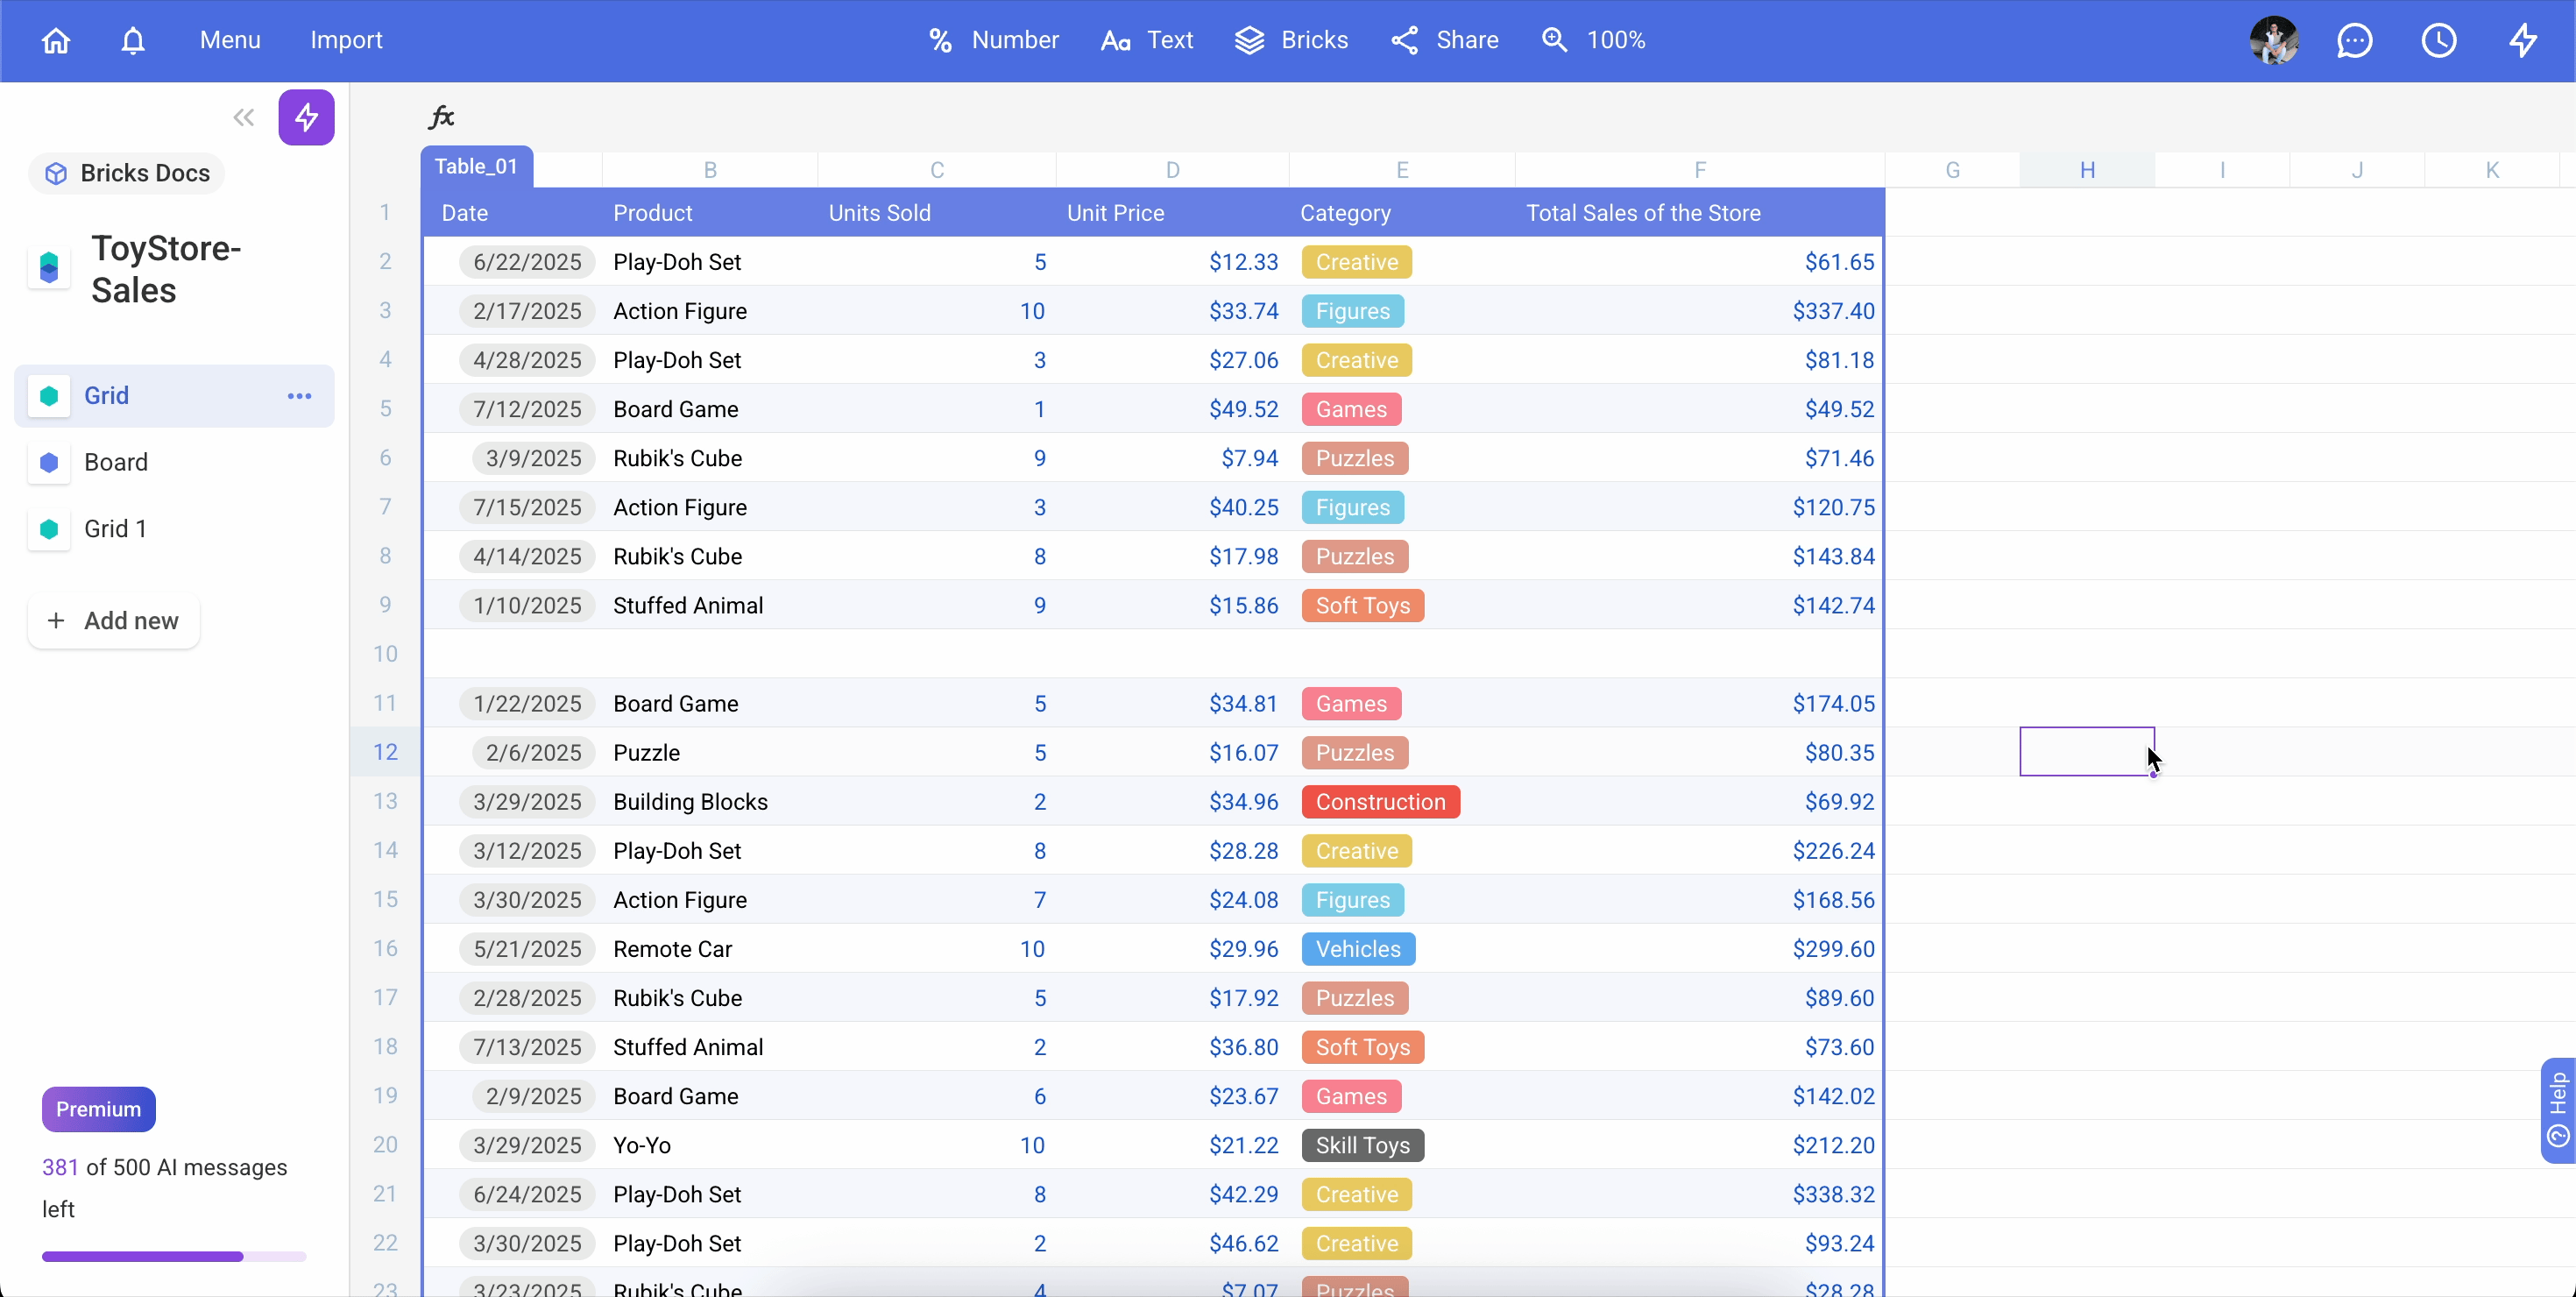
Task: Click the Construction category tag
Action: tap(1380, 802)
